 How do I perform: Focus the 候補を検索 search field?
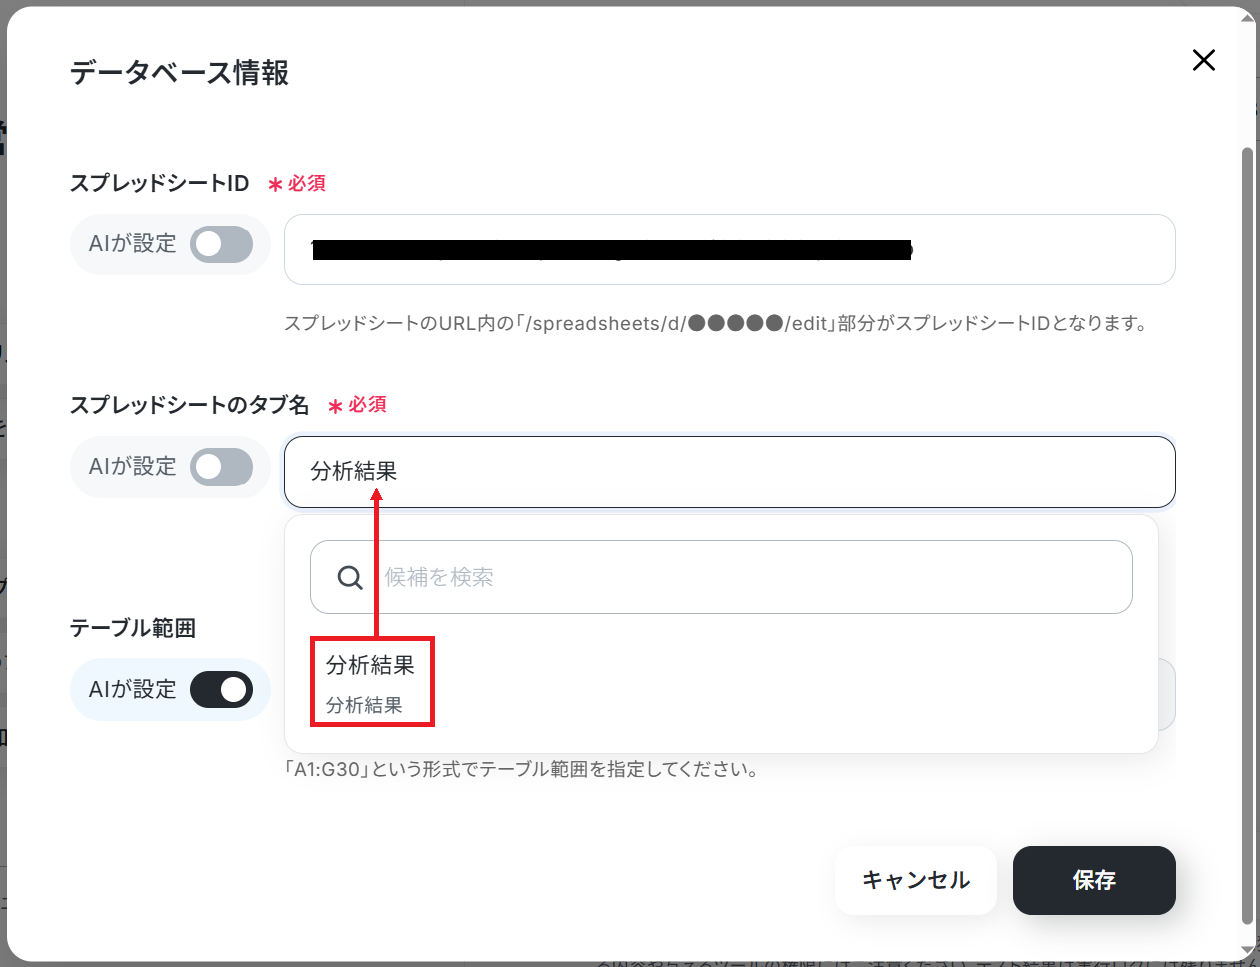[x=721, y=577]
